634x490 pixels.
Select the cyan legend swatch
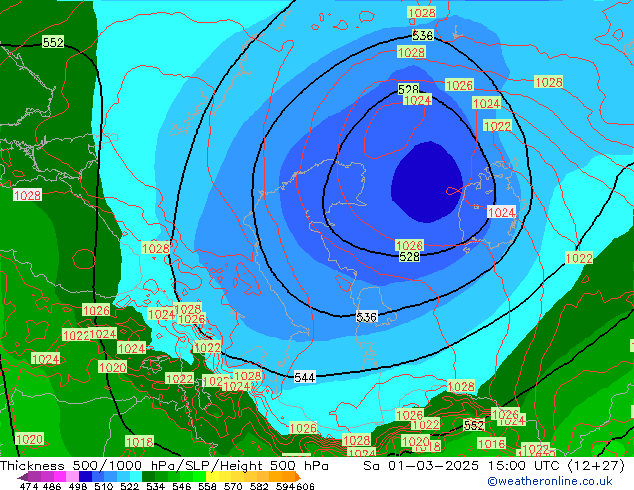click(x=136, y=476)
